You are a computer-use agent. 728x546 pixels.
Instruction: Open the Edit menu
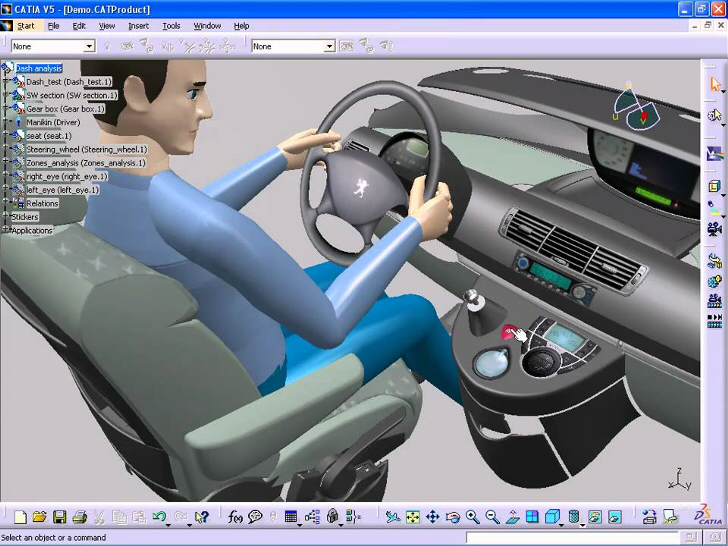79,26
